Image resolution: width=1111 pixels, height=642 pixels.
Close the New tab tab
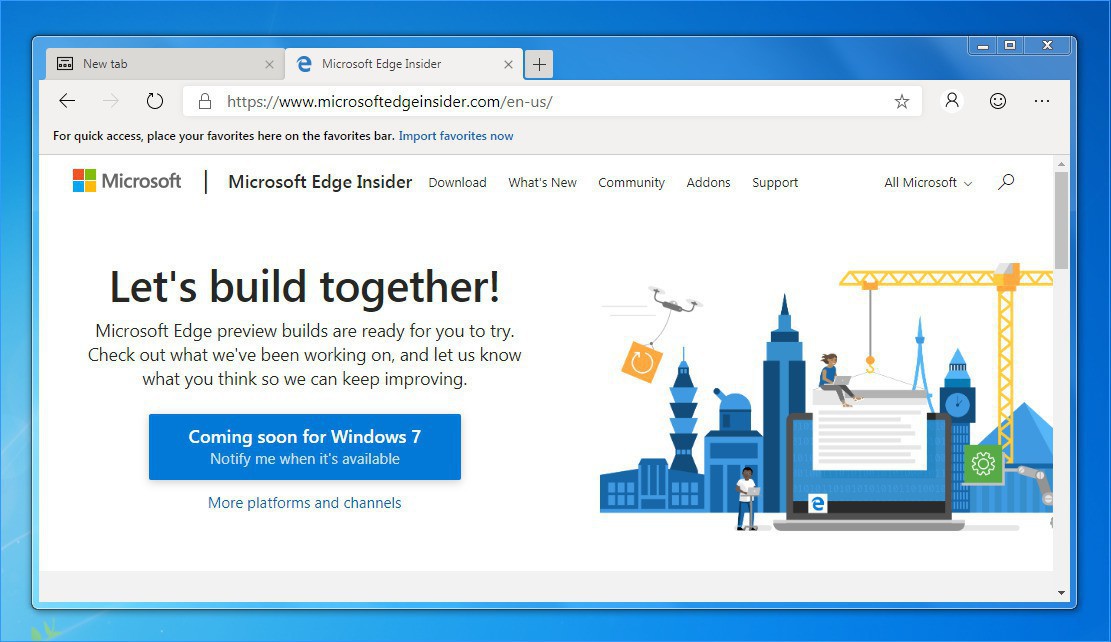point(269,64)
